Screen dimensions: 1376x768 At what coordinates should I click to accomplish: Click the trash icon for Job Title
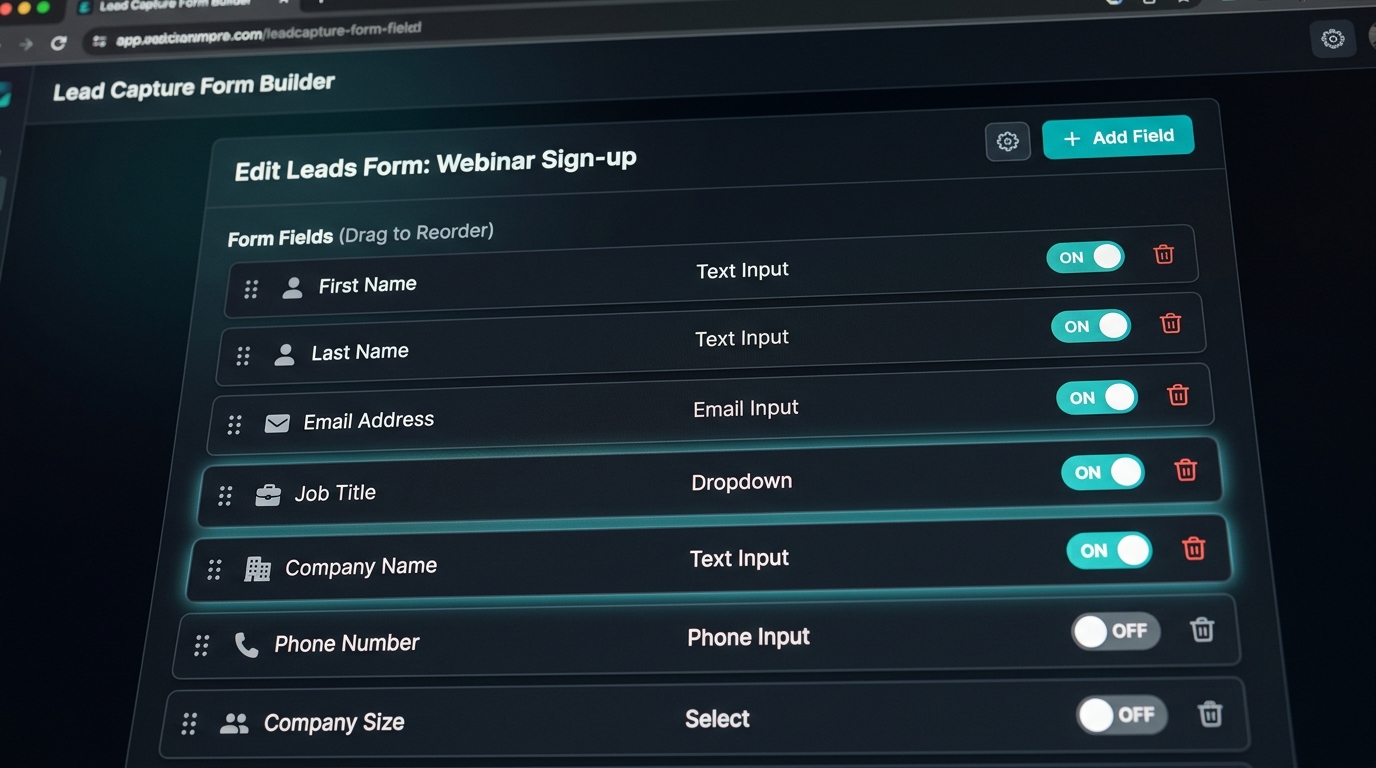(x=1186, y=470)
